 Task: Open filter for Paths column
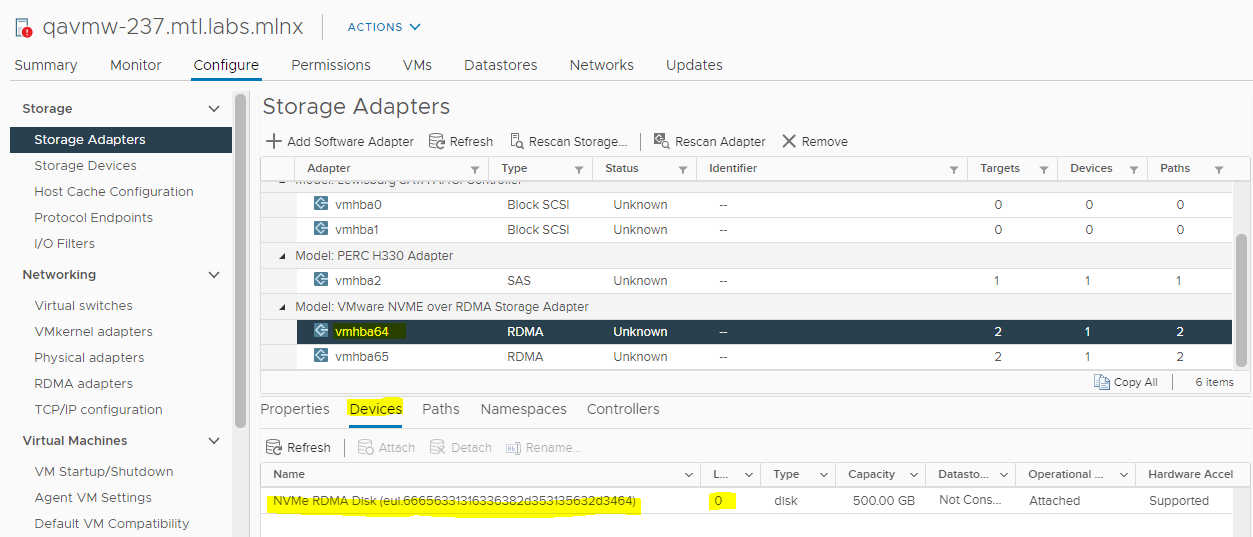(1219, 169)
